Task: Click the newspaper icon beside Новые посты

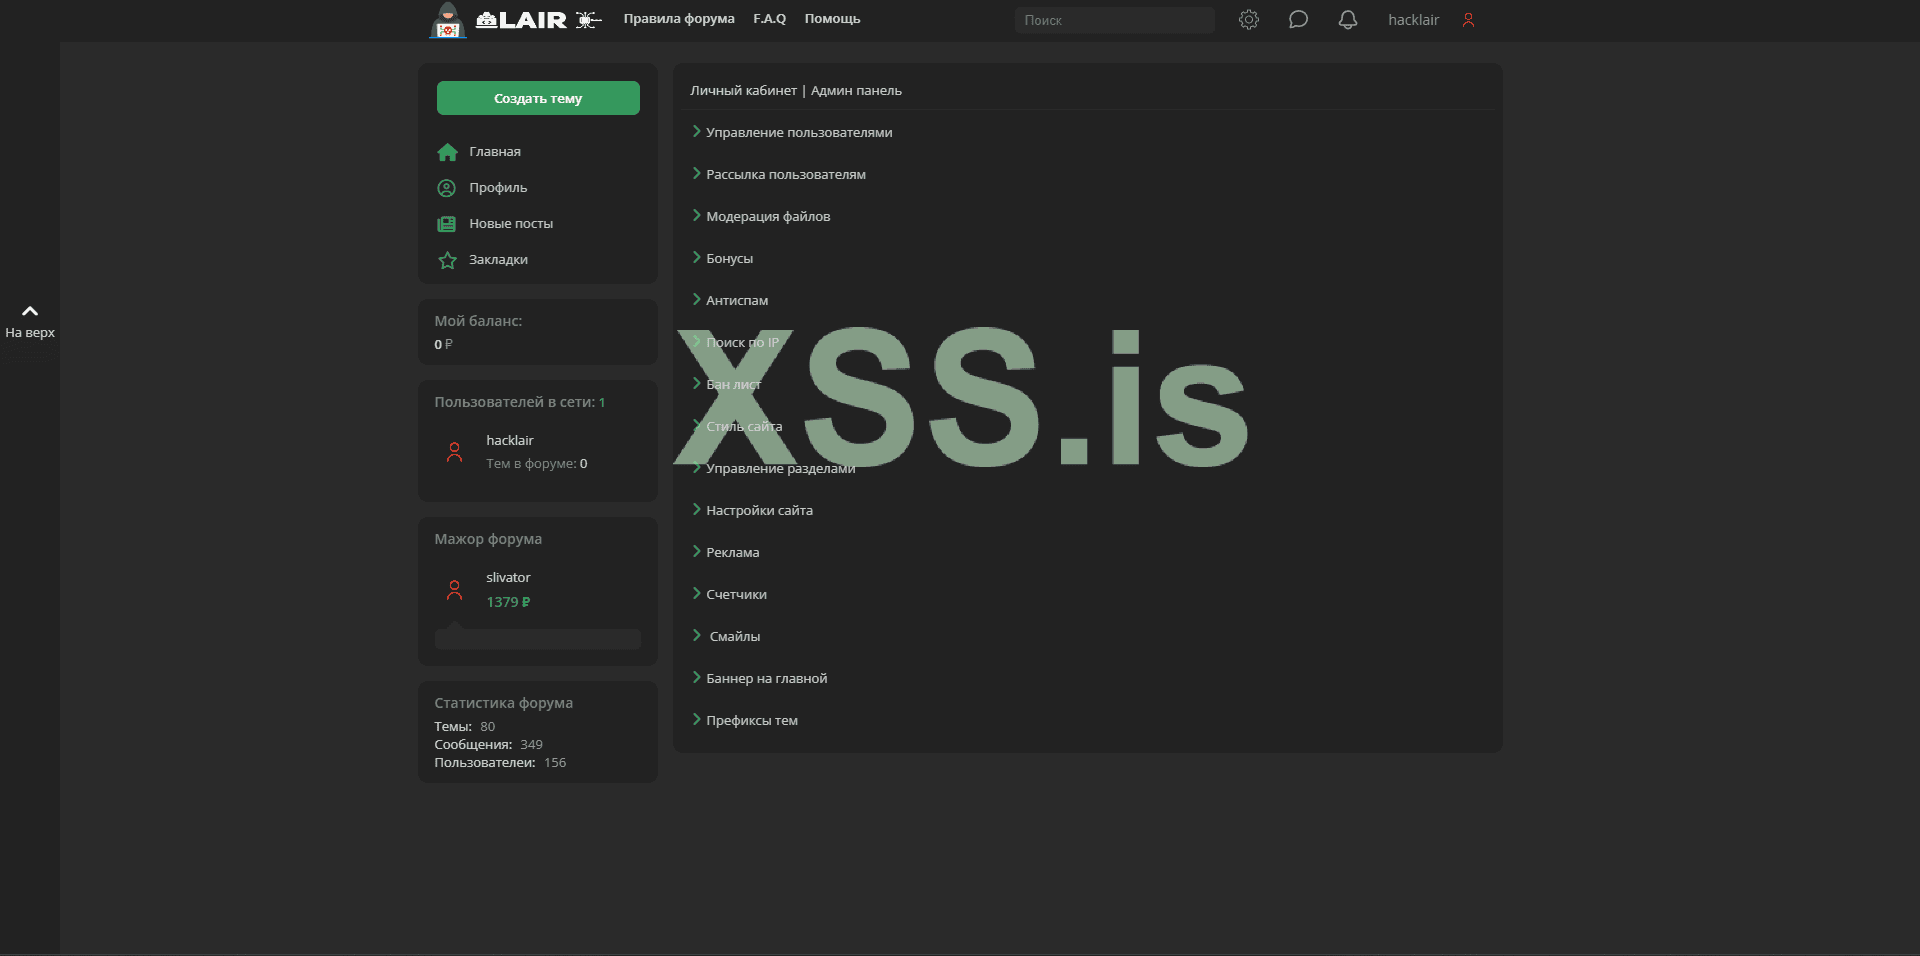Action: click(x=447, y=224)
